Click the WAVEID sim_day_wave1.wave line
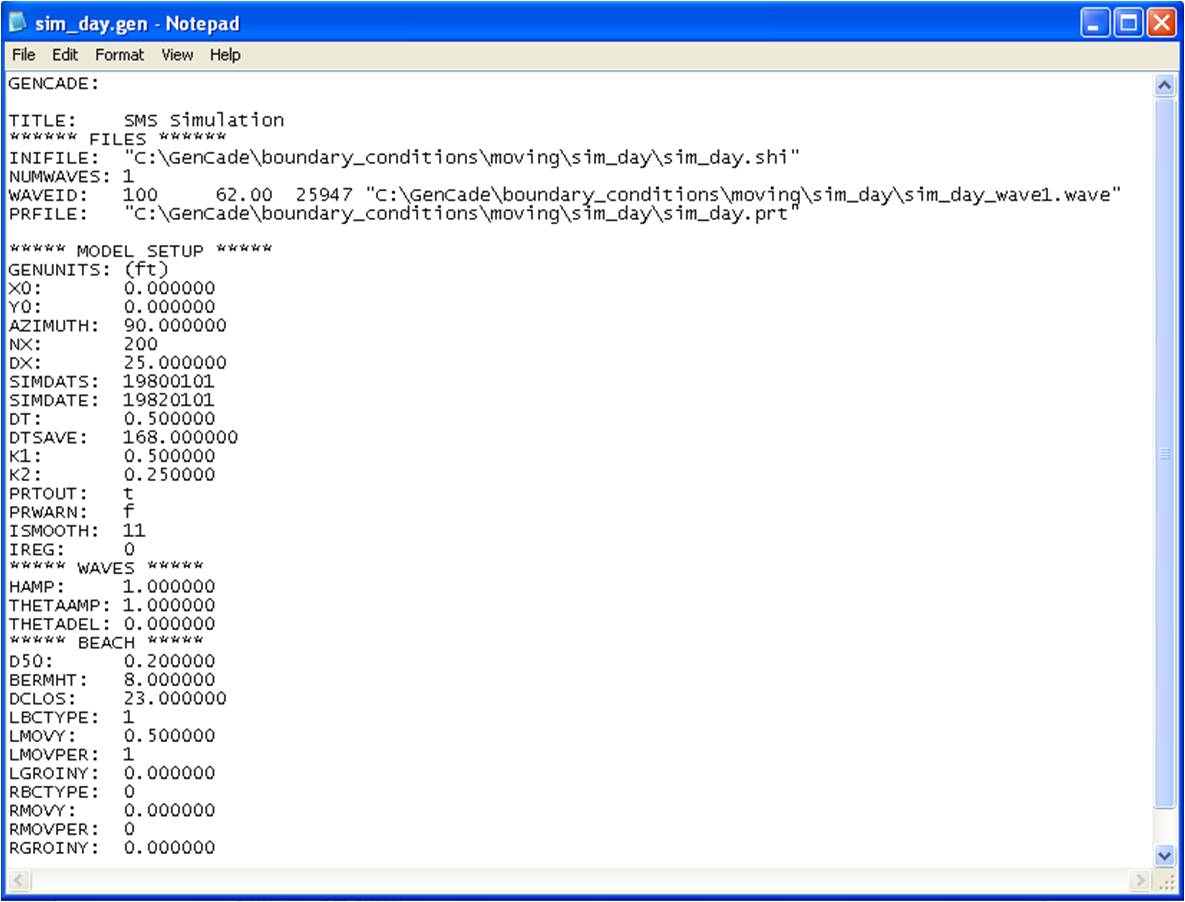Image resolution: width=1185 pixels, height=902 pixels. [x=565, y=195]
